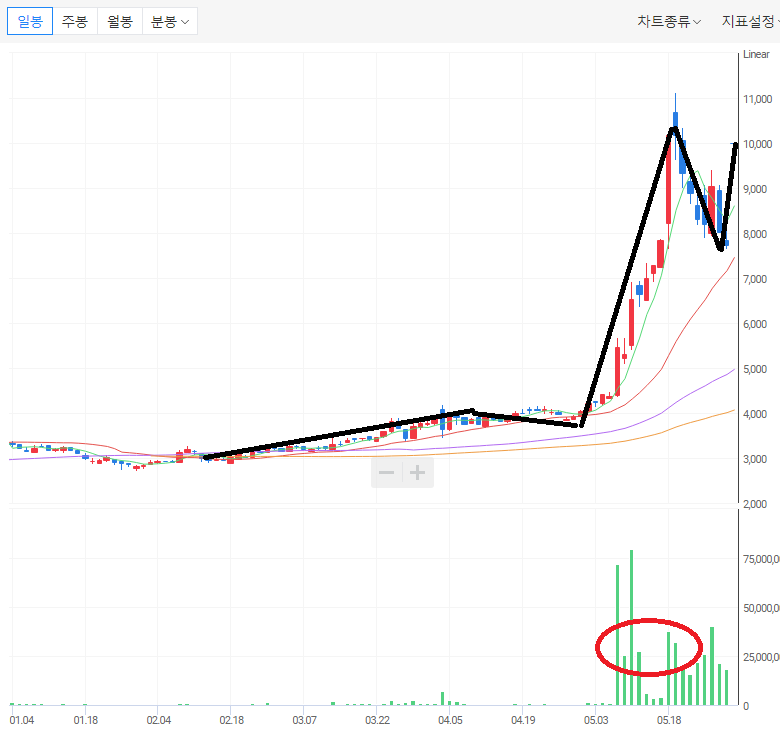The height and width of the screenshot is (732, 780).
Task: Switch to the 주봉 weekly chart tab
Action: pyautogui.click(x=75, y=21)
